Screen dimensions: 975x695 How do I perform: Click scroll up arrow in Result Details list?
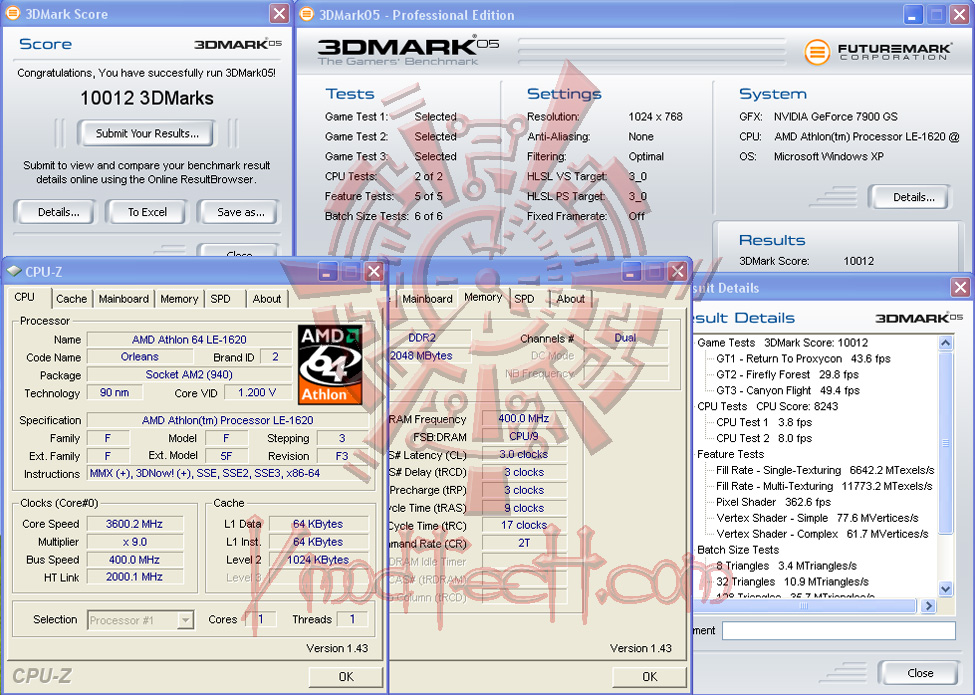[945, 343]
